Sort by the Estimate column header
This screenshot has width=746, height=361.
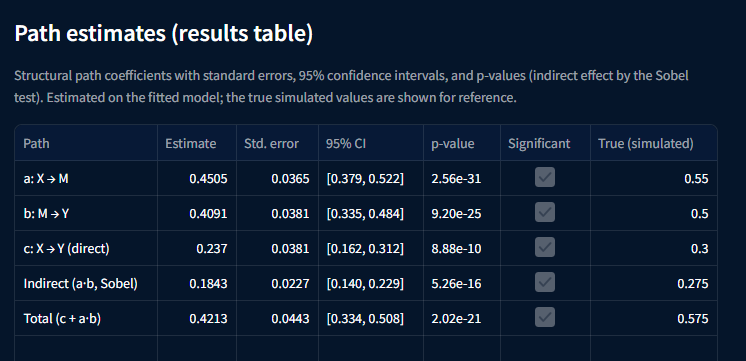197,143
